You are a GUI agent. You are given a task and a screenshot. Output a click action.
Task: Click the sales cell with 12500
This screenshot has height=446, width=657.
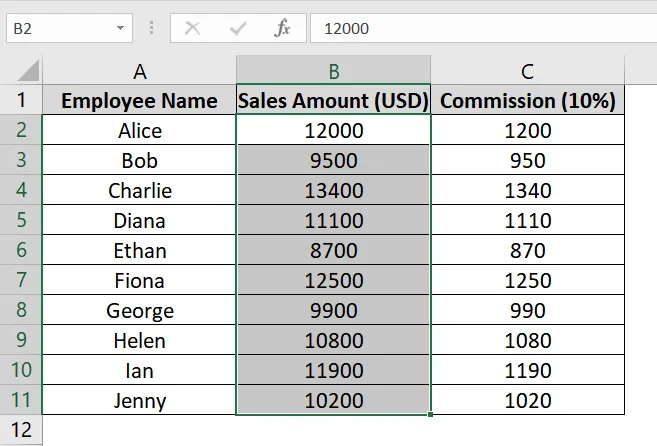334,280
